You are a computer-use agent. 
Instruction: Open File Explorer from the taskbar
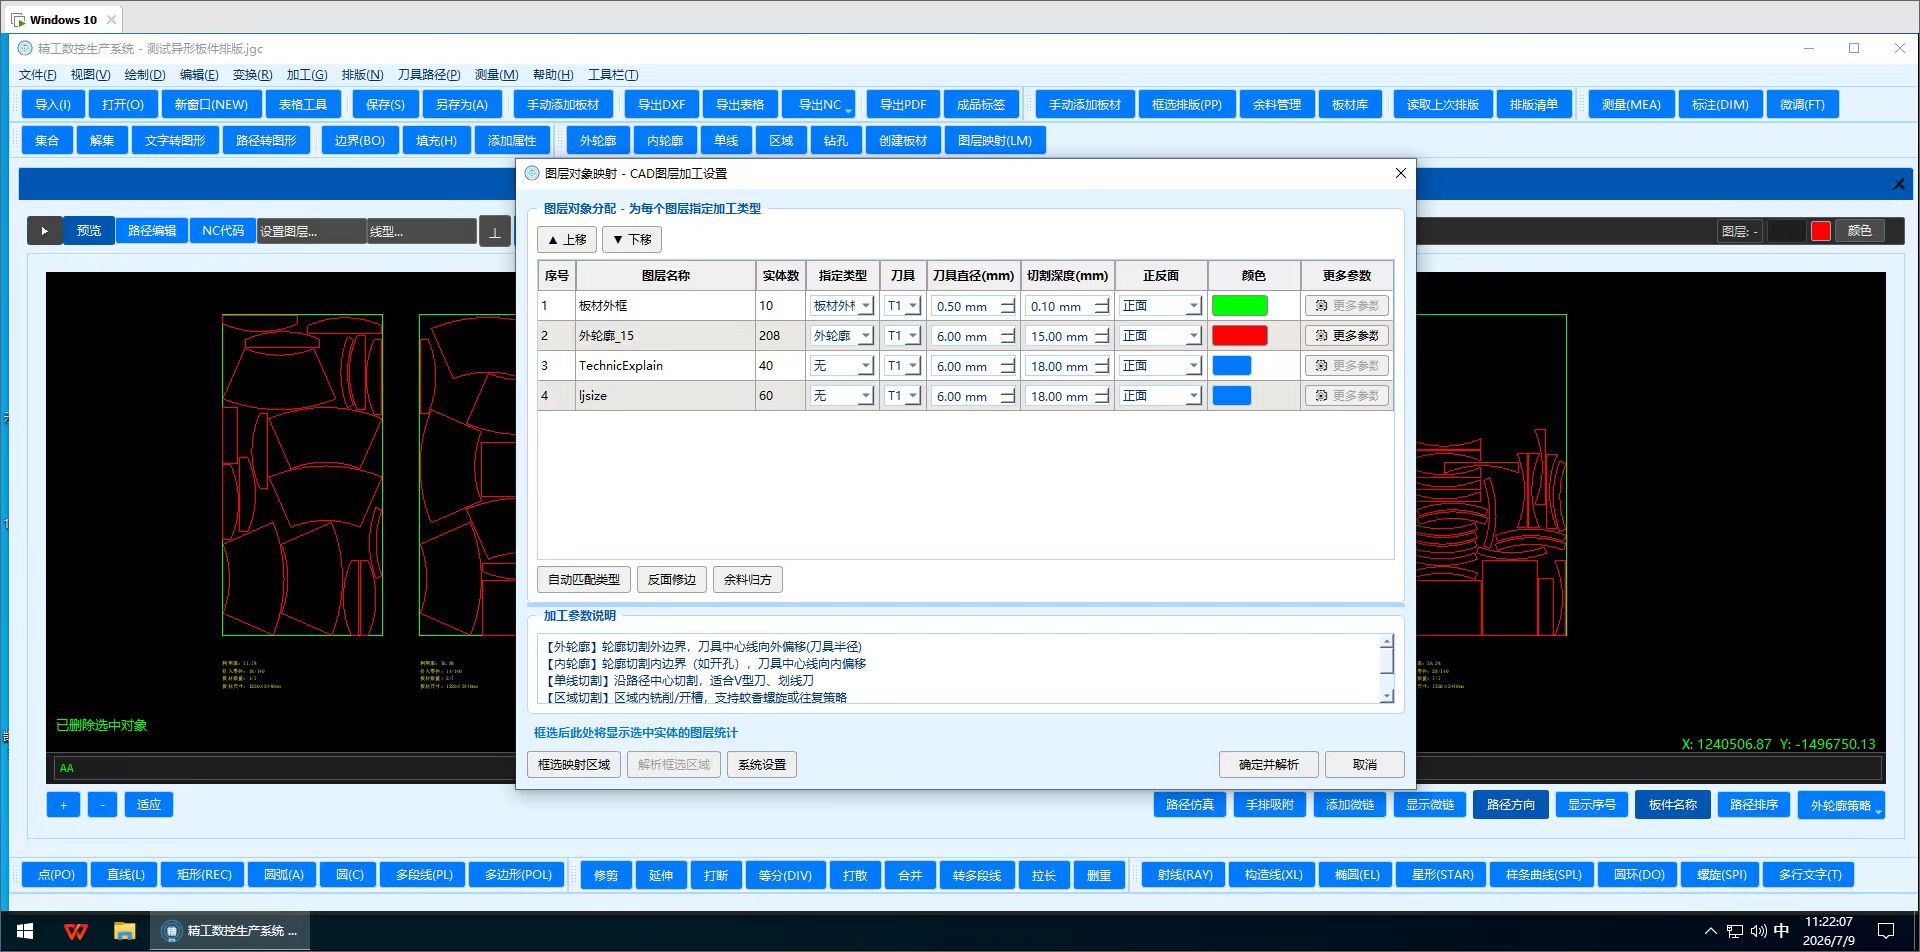[124, 931]
